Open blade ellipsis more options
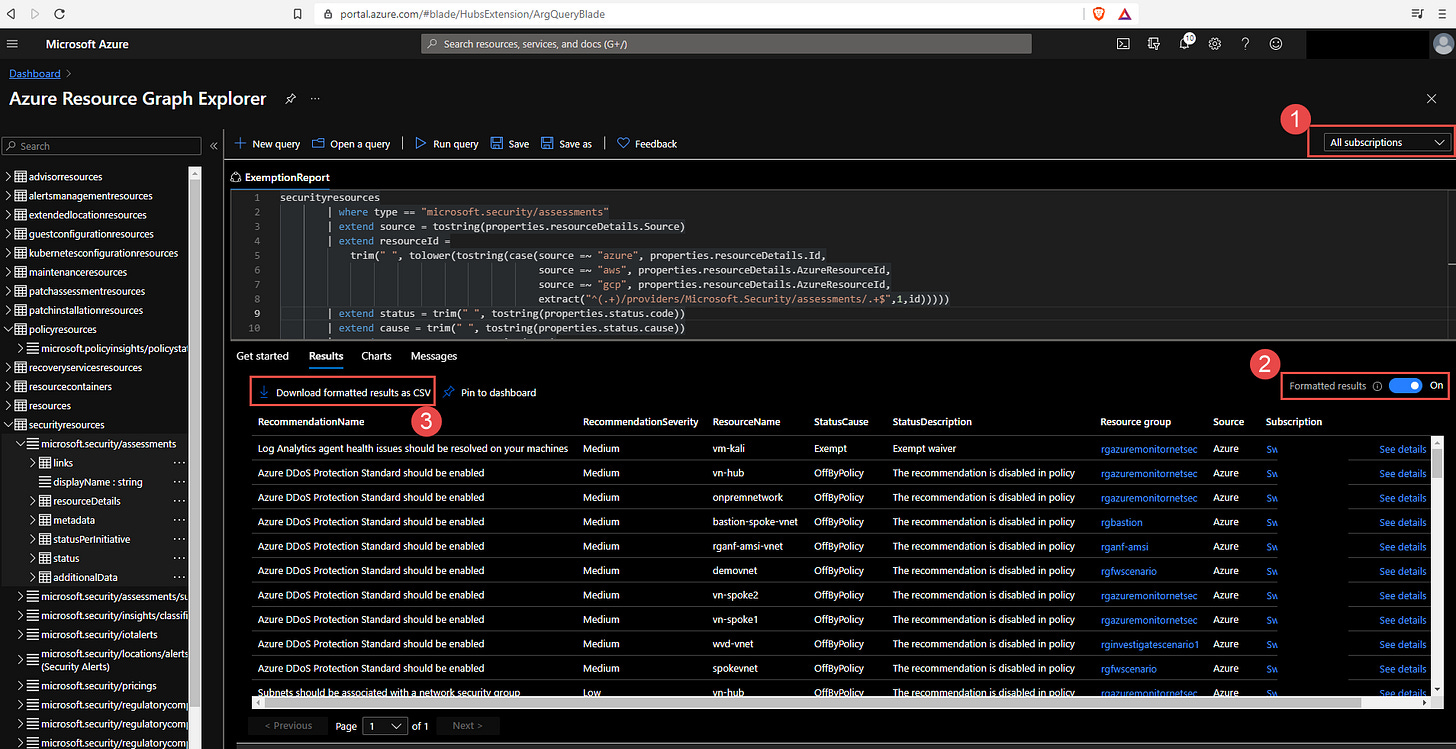This screenshot has height=749, width=1456. (315, 99)
